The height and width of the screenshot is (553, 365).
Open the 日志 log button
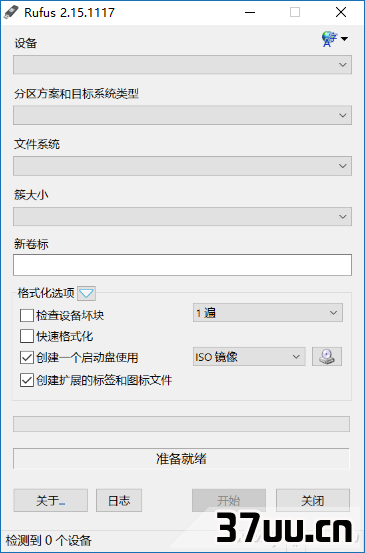pyautogui.click(x=119, y=500)
